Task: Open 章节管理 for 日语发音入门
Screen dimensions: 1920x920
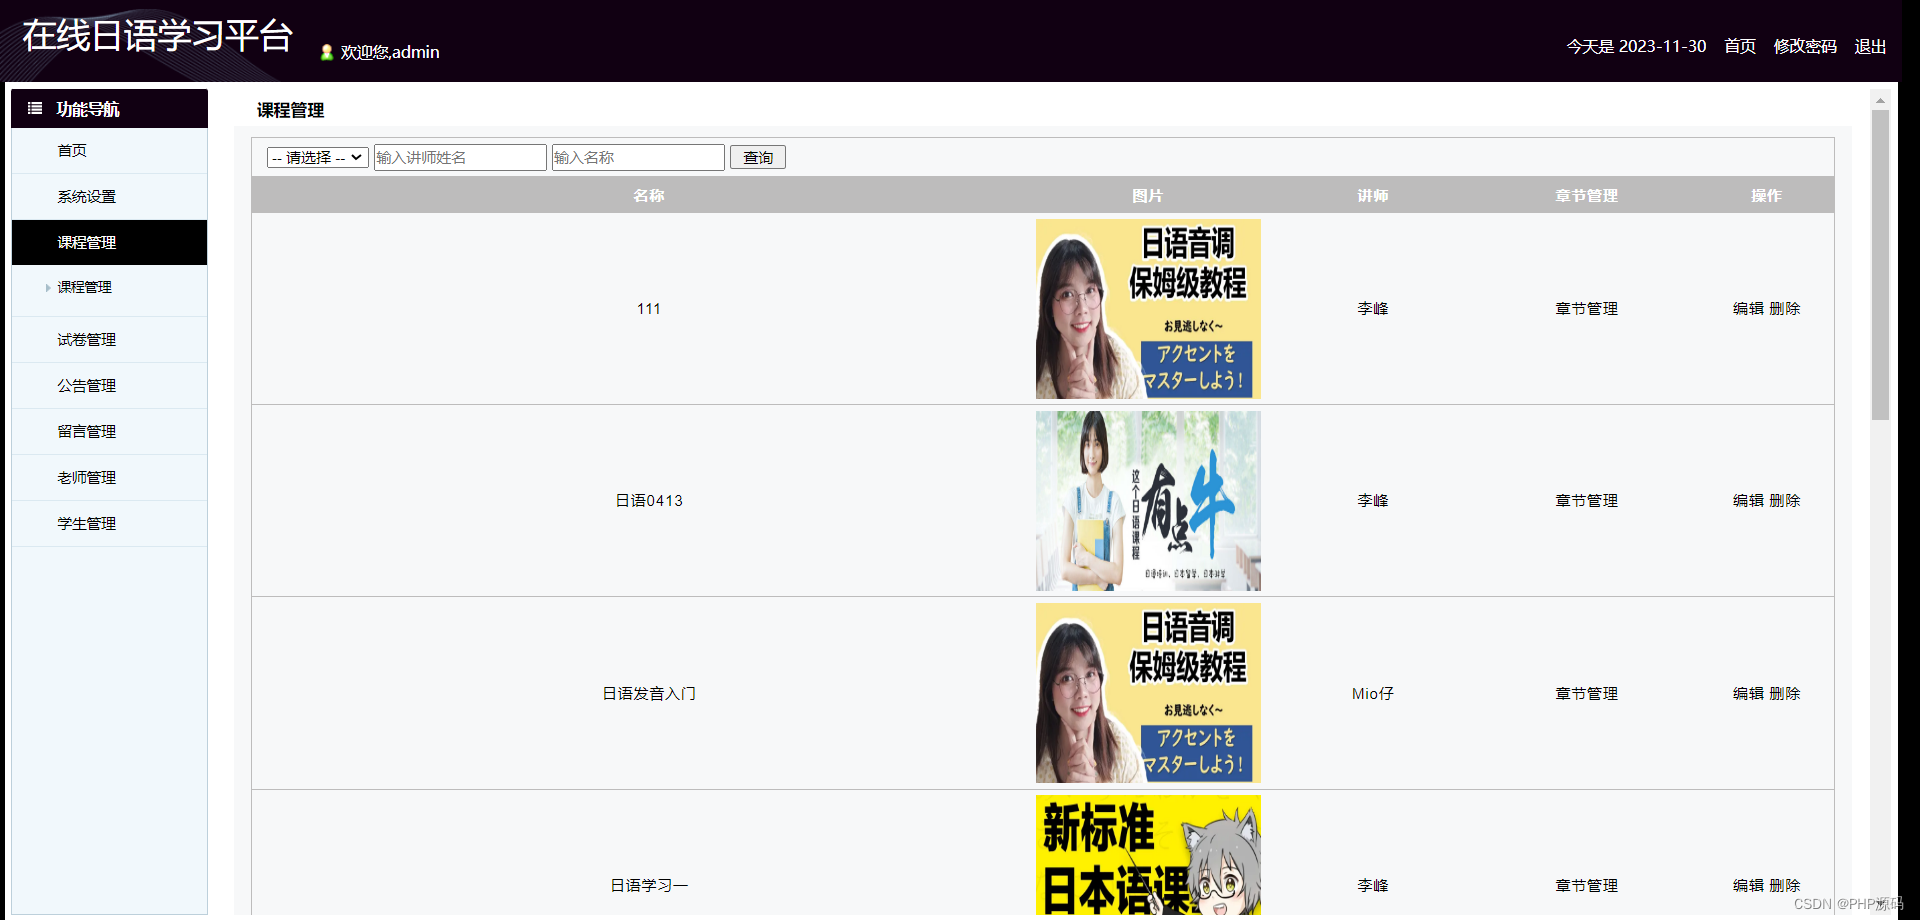Action: (1586, 694)
